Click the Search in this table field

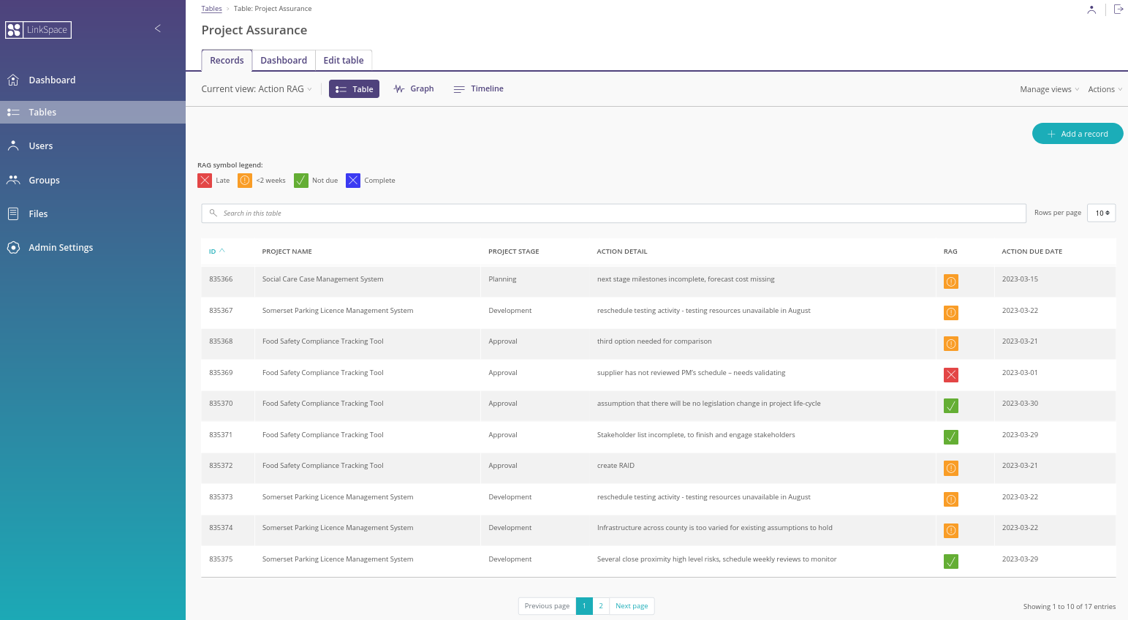613,213
